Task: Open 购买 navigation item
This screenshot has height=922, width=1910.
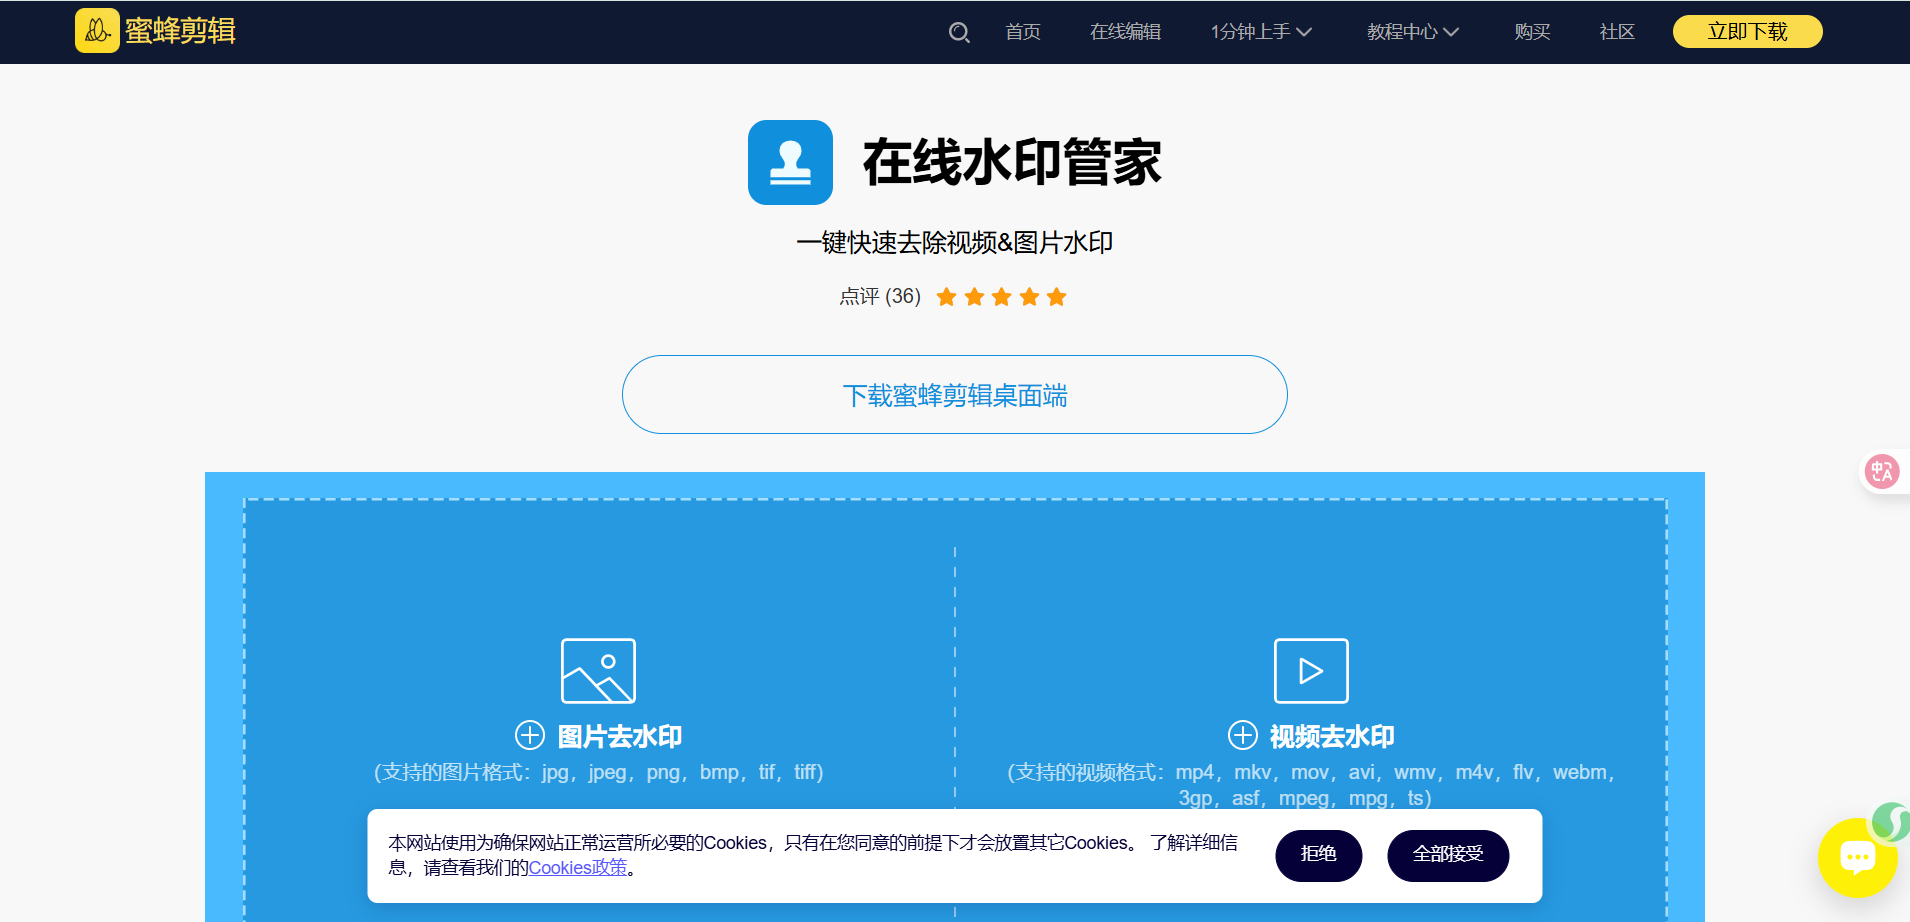Action: coord(1532,32)
